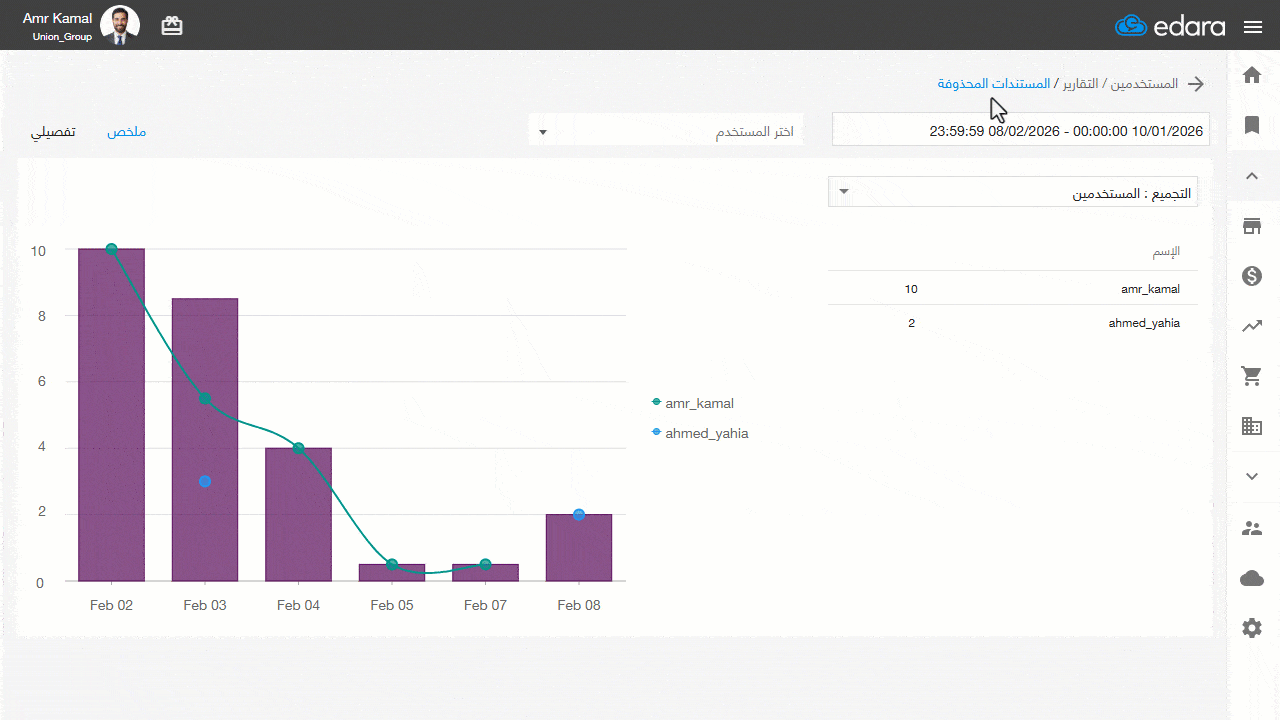Click the trending chart sidebar icon
Screen dimensions: 1280x720
click(x=1251, y=326)
